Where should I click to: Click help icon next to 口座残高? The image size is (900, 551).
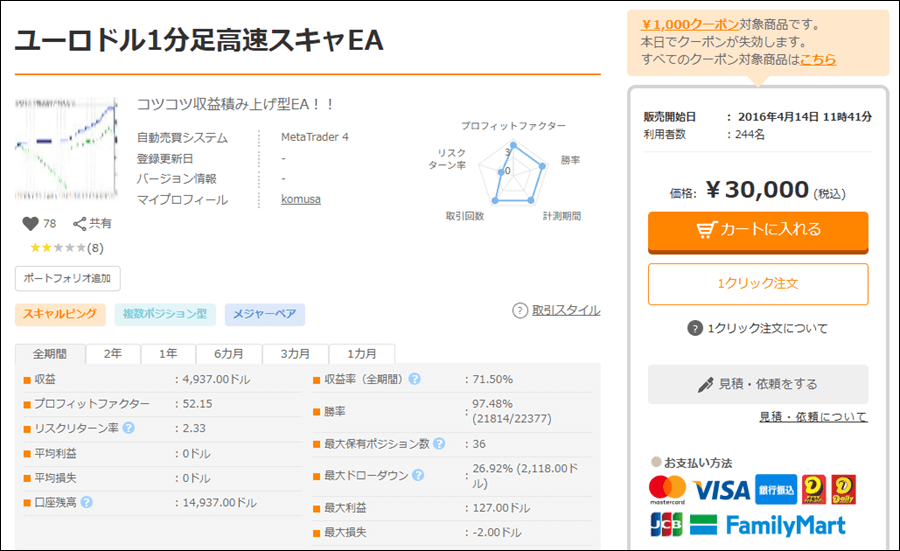click(x=86, y=502)
